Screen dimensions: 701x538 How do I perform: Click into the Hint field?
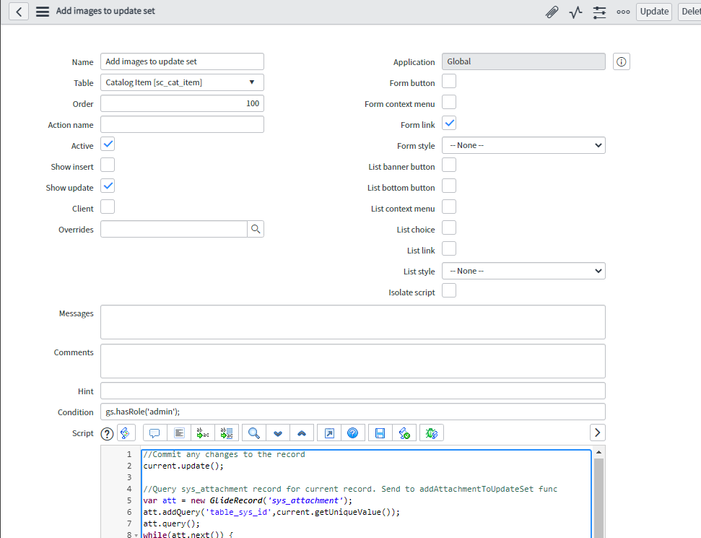tap(353, 391)
